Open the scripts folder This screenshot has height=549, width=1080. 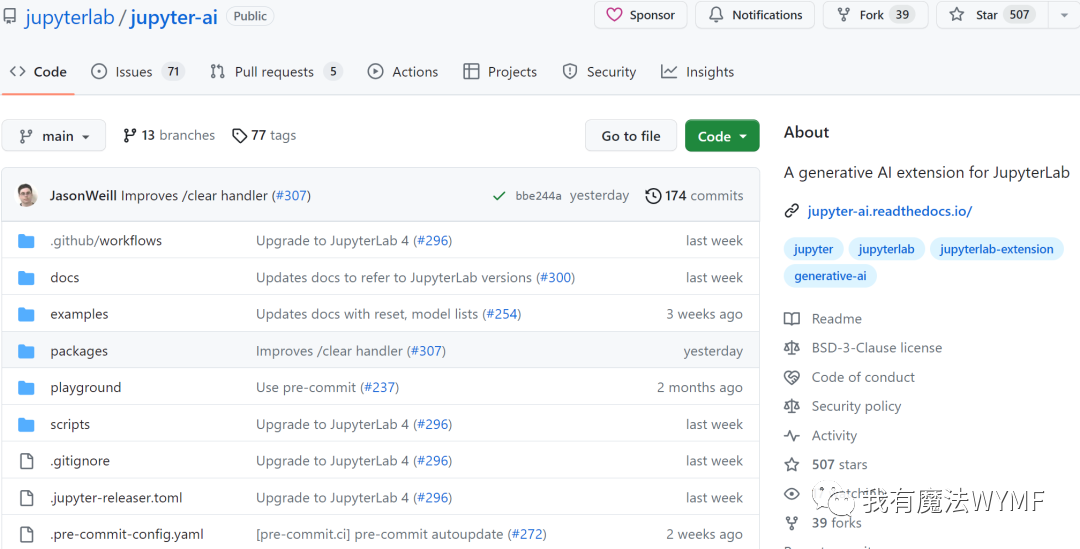click(70, 424)
